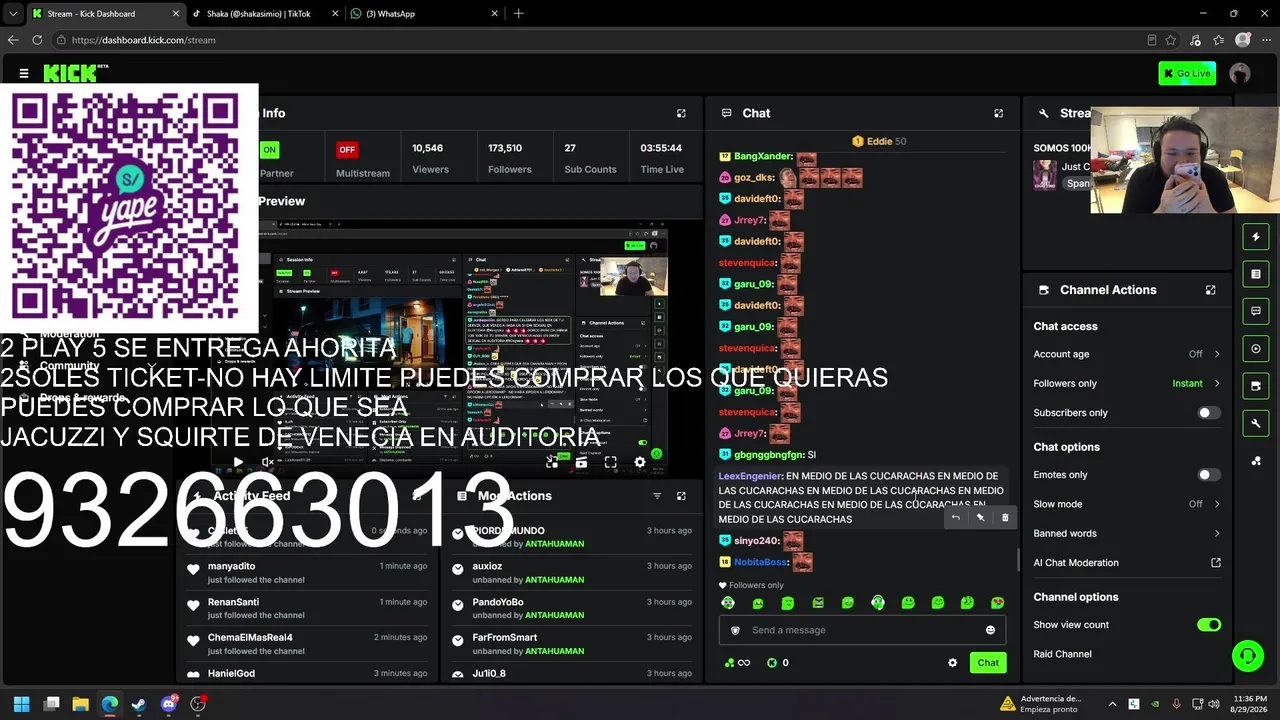The height and width of the screenshot is (720, 1280).
Task: Toggle Emotes only chat switch
Action: [x=1209, y=475]
